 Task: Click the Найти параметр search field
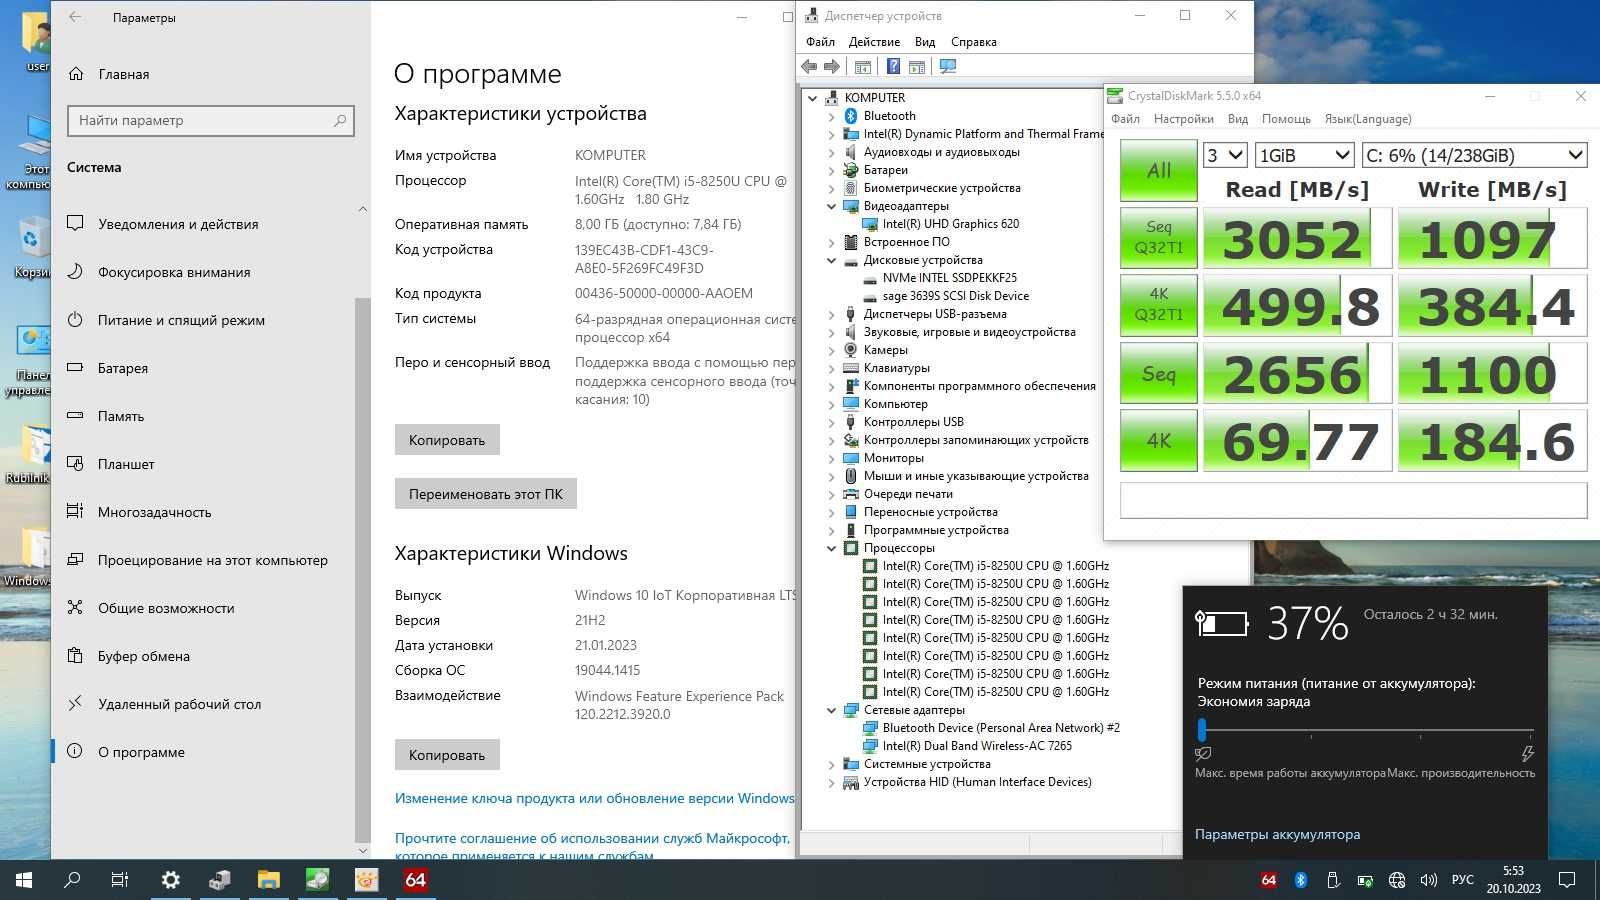click(211, 120)
